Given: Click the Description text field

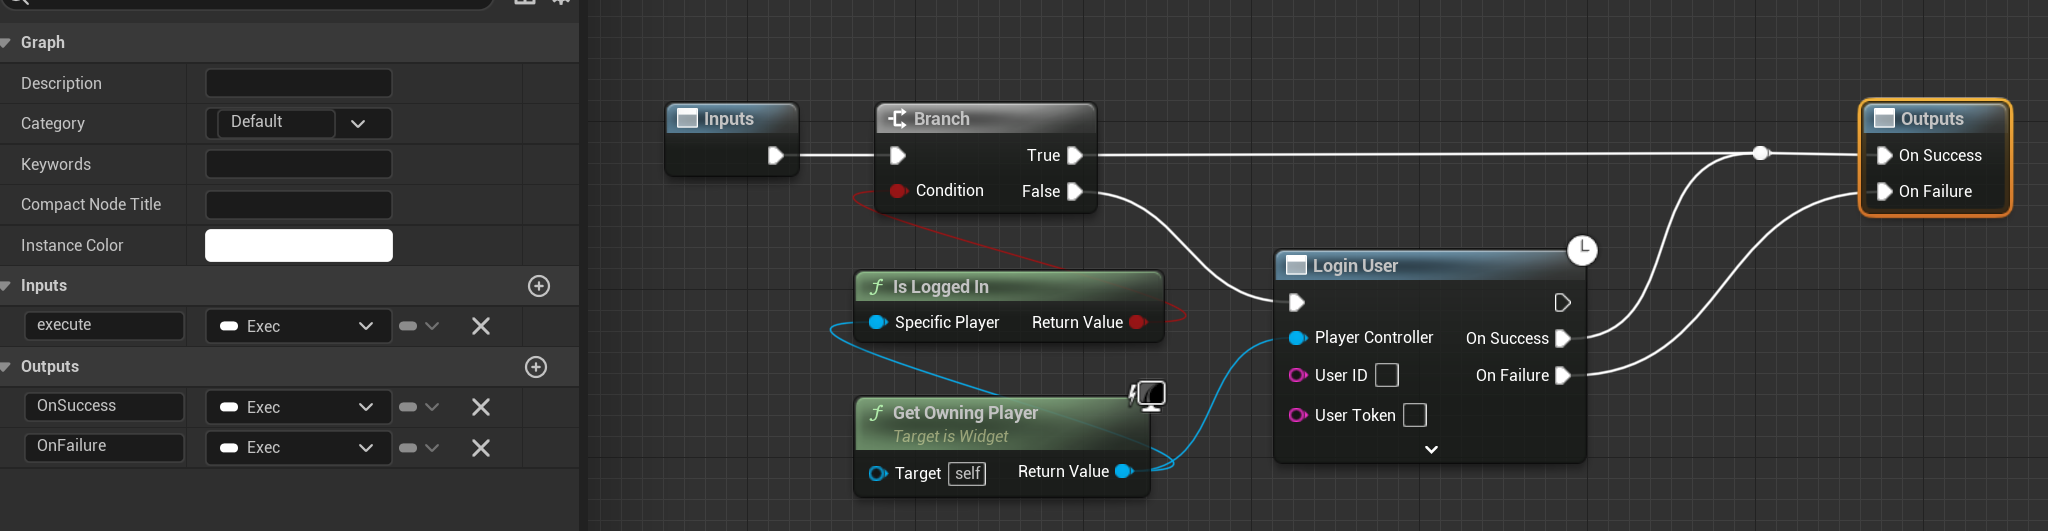Looking at the screenshot, I should coord(299,83).
